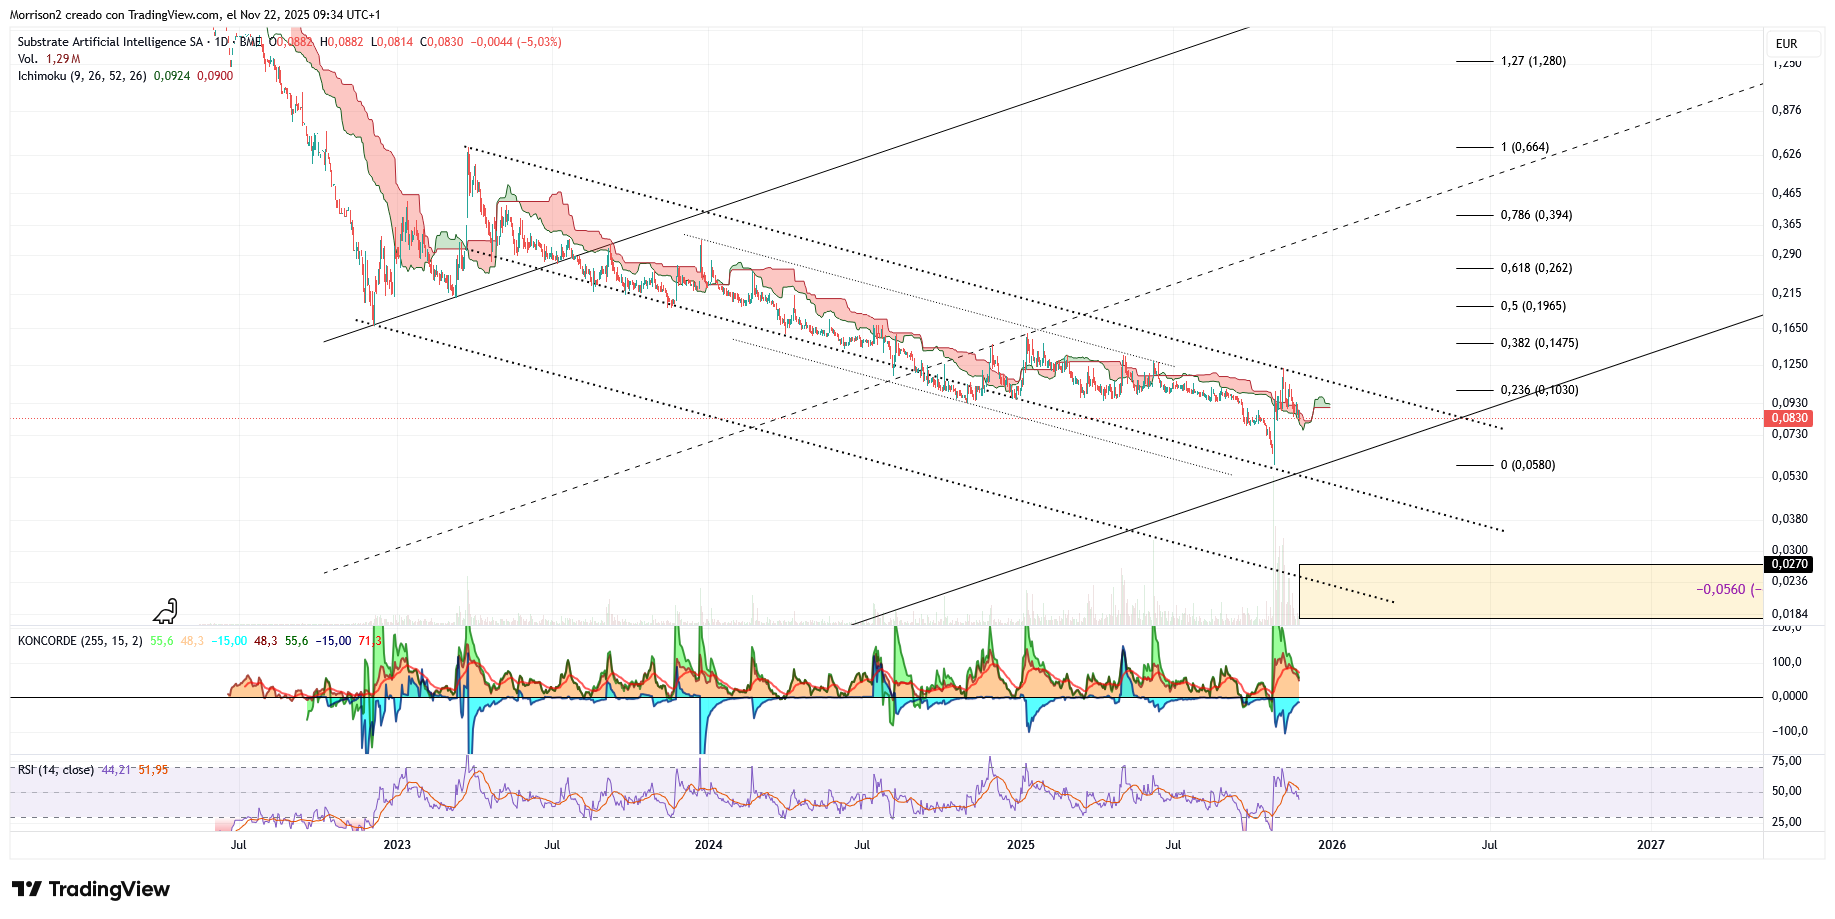
Task: Click the dinosaur icon above KONCORDE panel
Action: tap(165, 611)
